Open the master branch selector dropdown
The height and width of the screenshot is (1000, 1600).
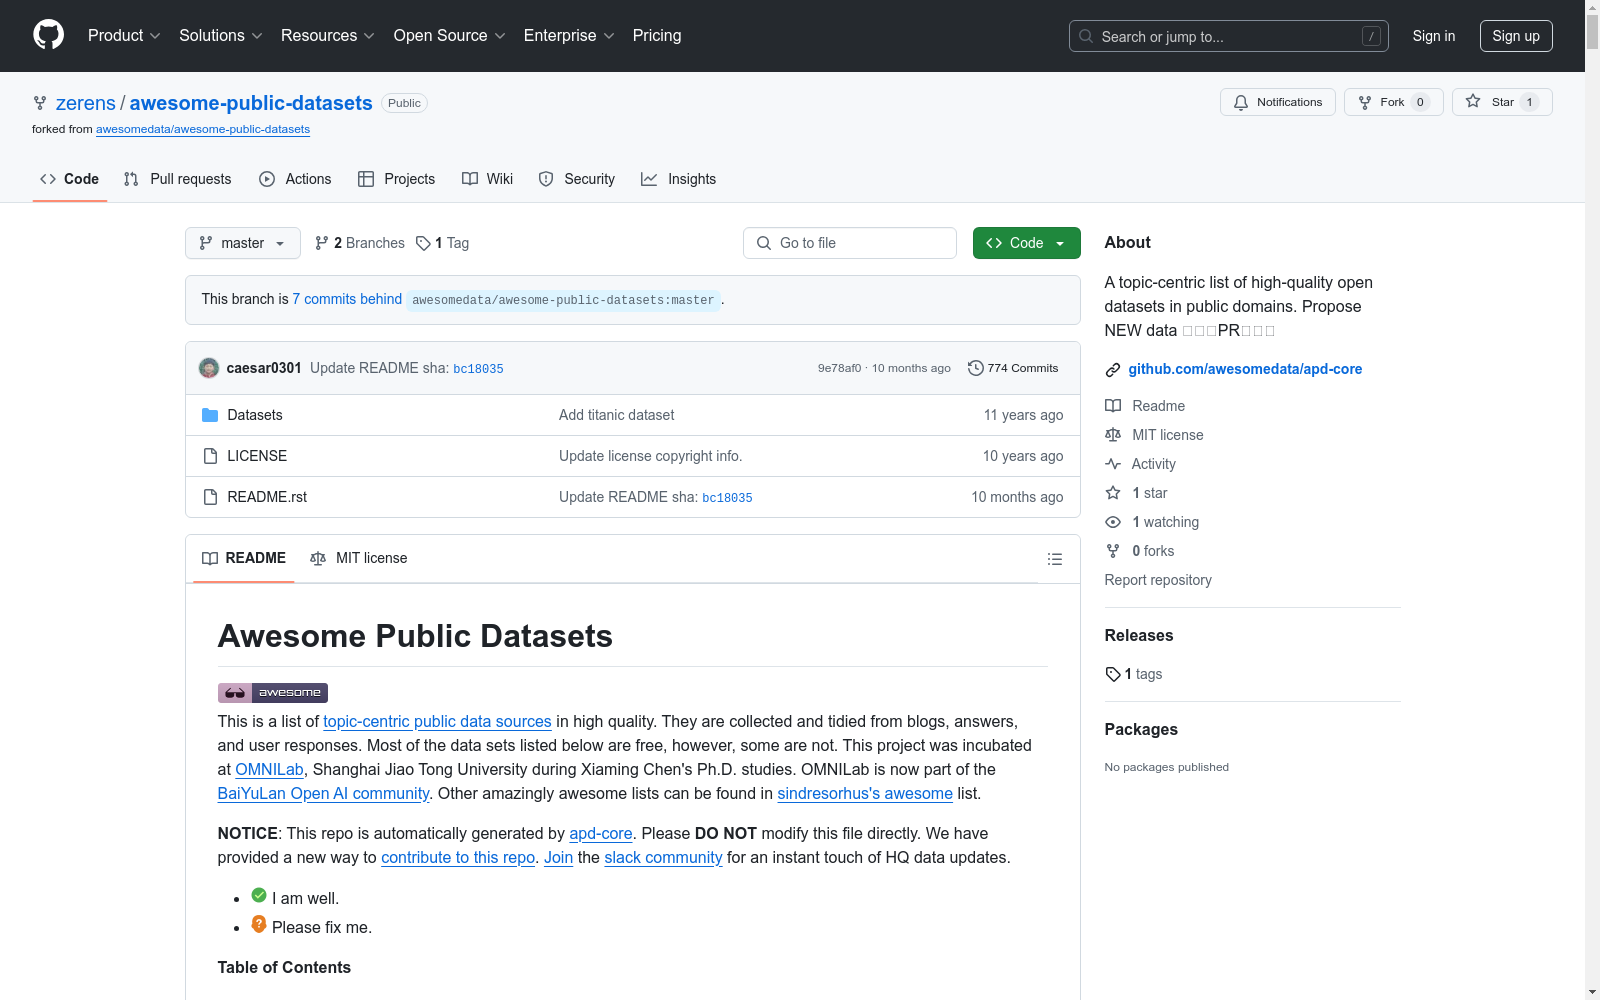(243, 243)
